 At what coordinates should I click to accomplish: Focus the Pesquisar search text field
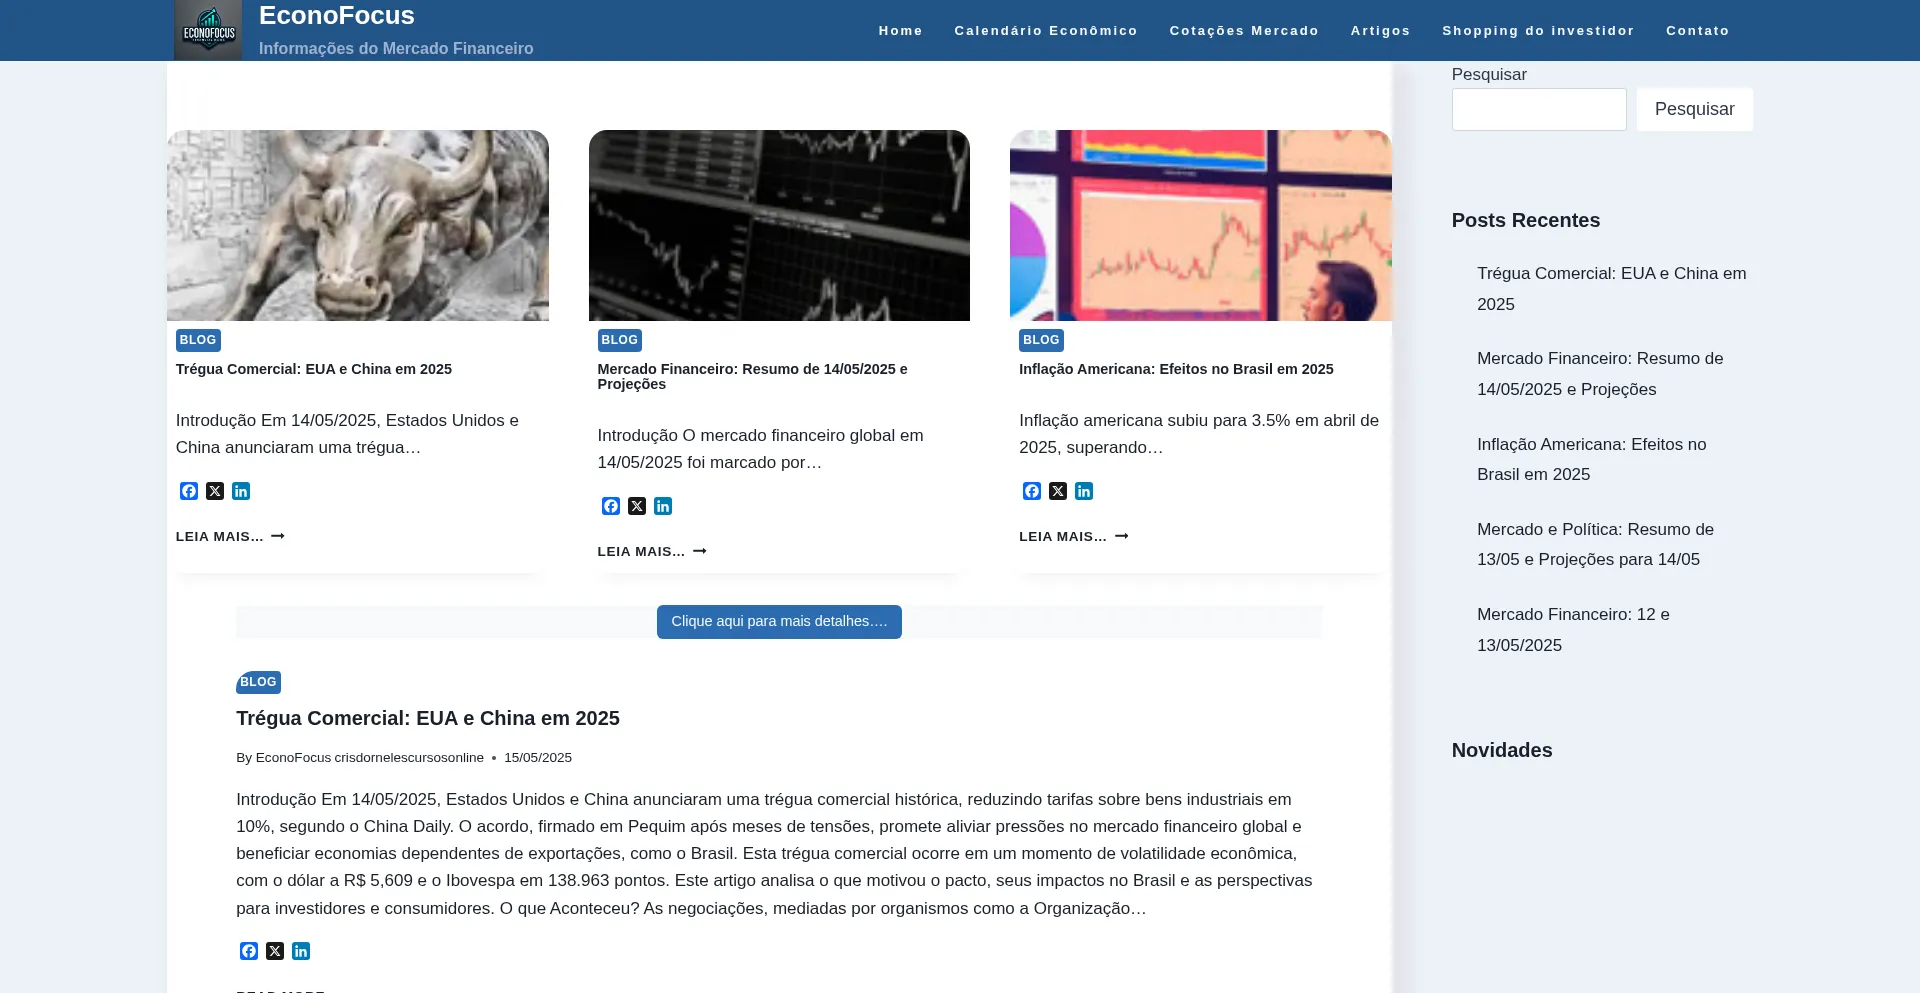tap(1538, 109)
